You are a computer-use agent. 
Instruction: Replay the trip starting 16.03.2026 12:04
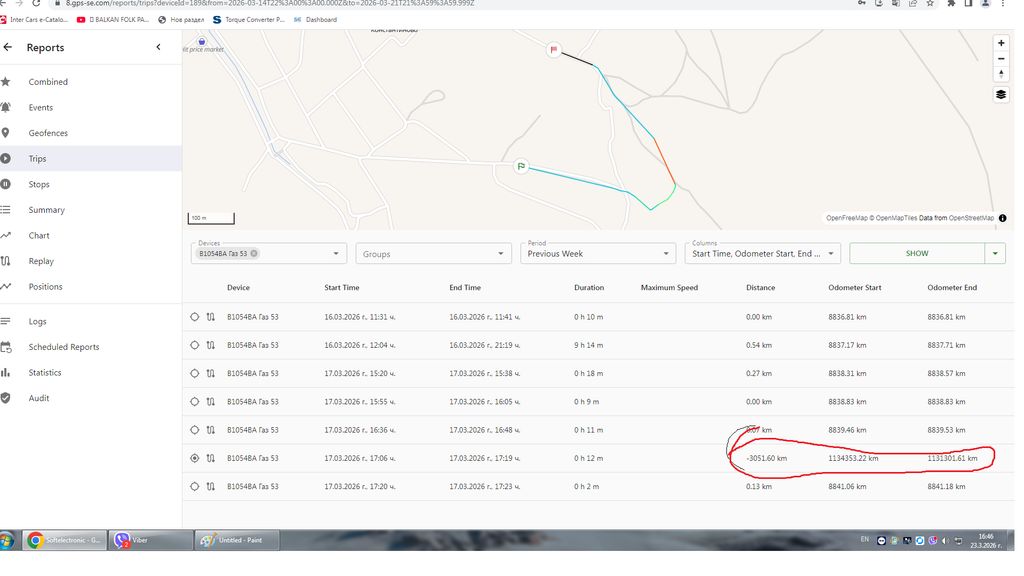[210, 345]
